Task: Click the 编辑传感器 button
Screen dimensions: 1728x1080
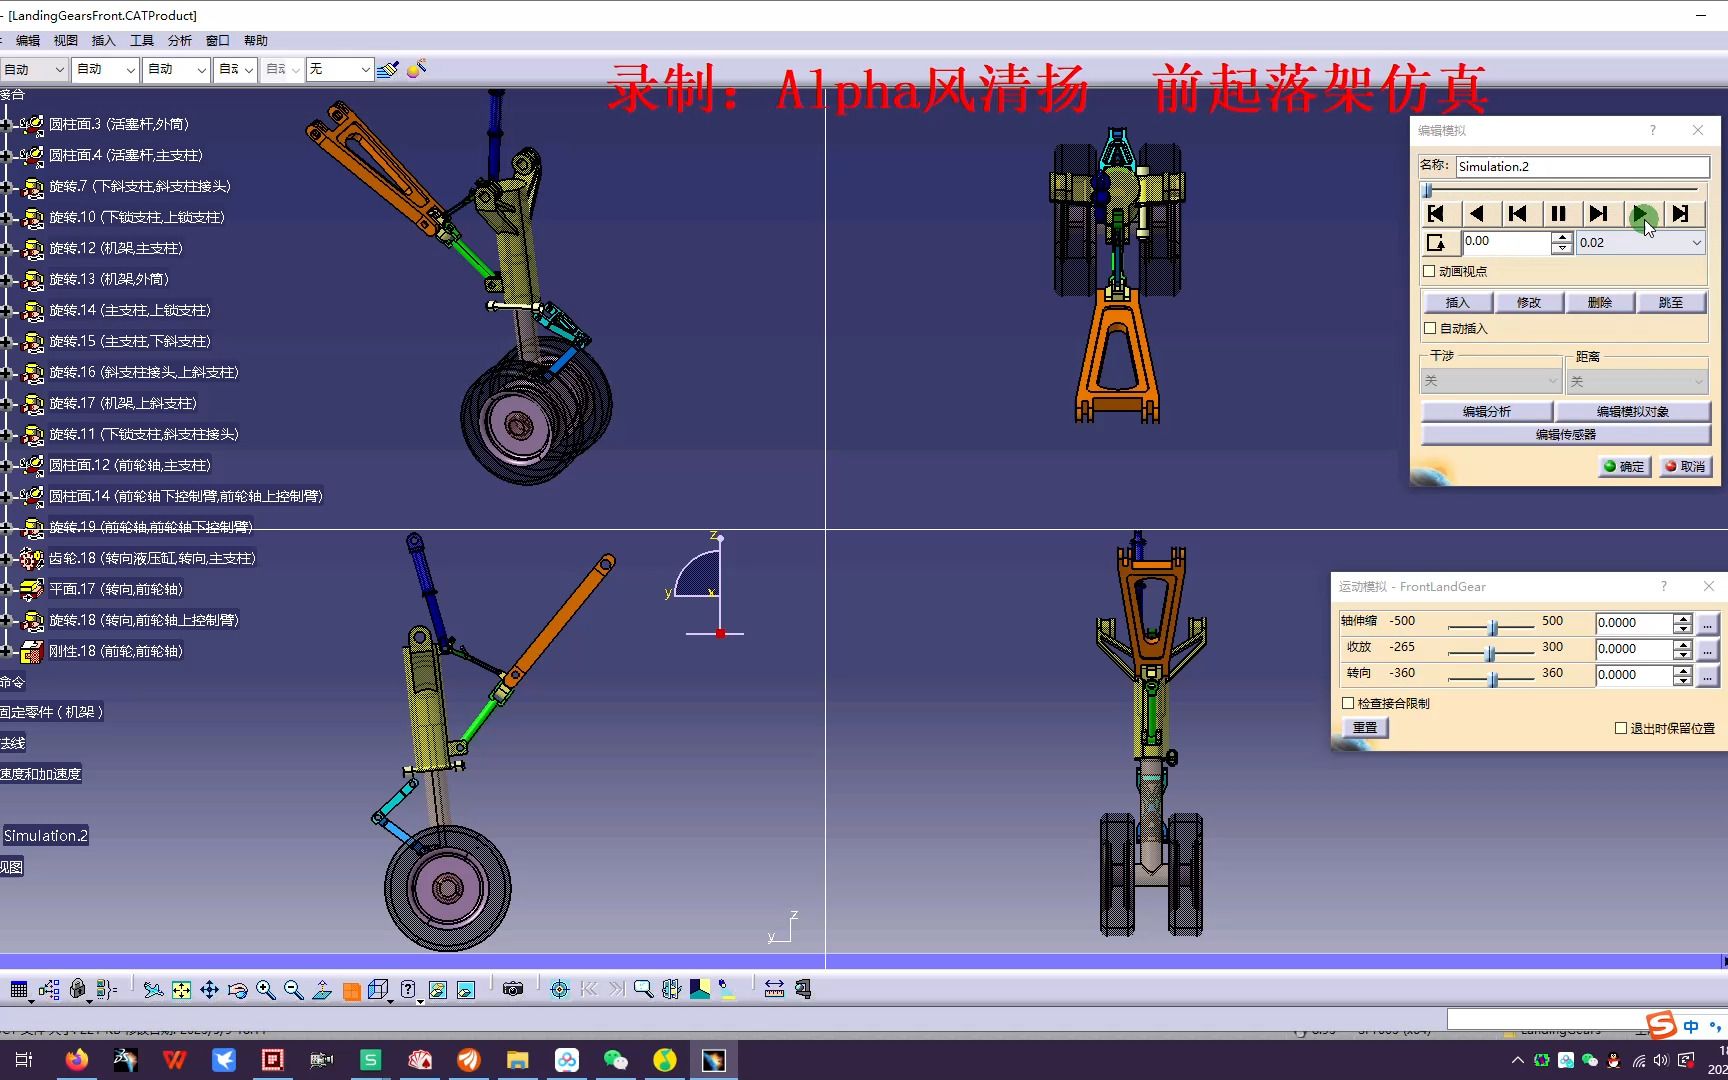Action: pyautogui.click(x=1565, y=434)
